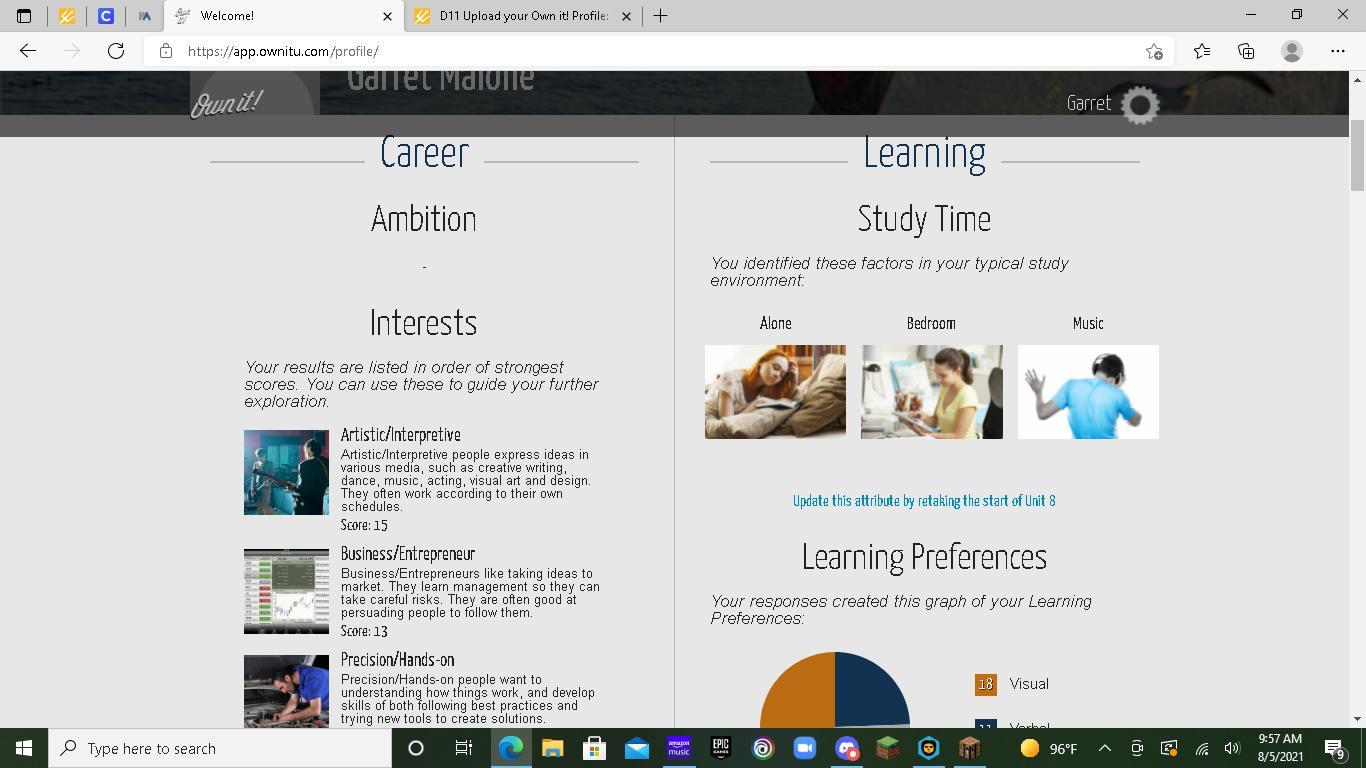Open Epic Games launcher in taskbar
This screenshot has width=1366, height=768.
pos(720,748)
